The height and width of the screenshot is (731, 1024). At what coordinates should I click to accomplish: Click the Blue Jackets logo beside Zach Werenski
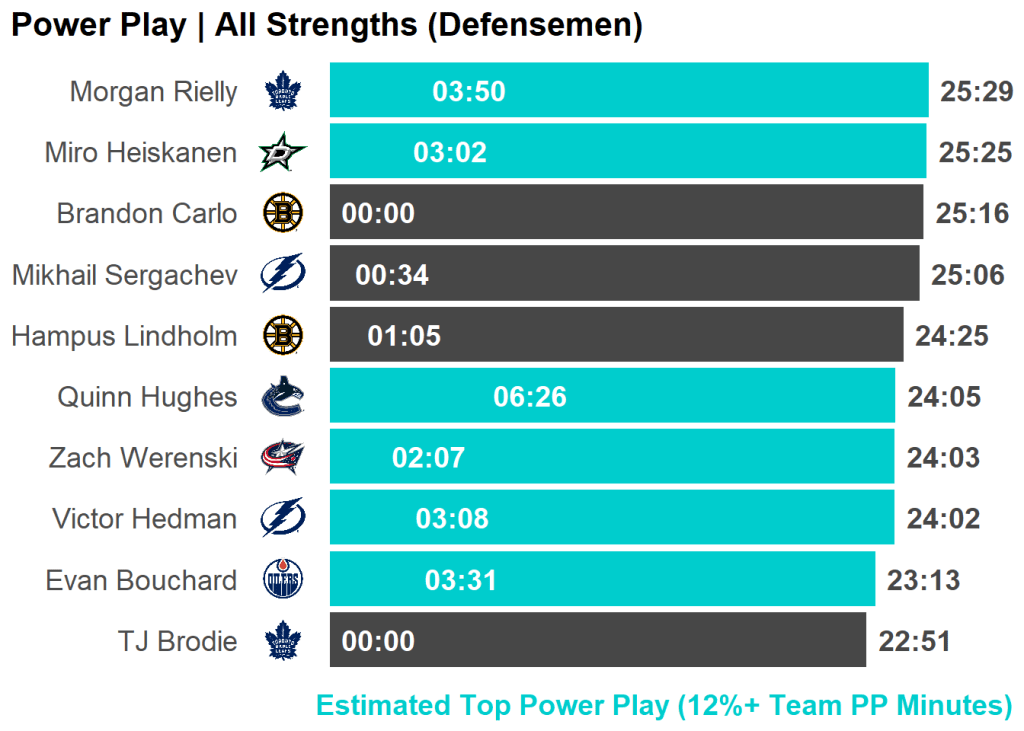click(283, 458)
